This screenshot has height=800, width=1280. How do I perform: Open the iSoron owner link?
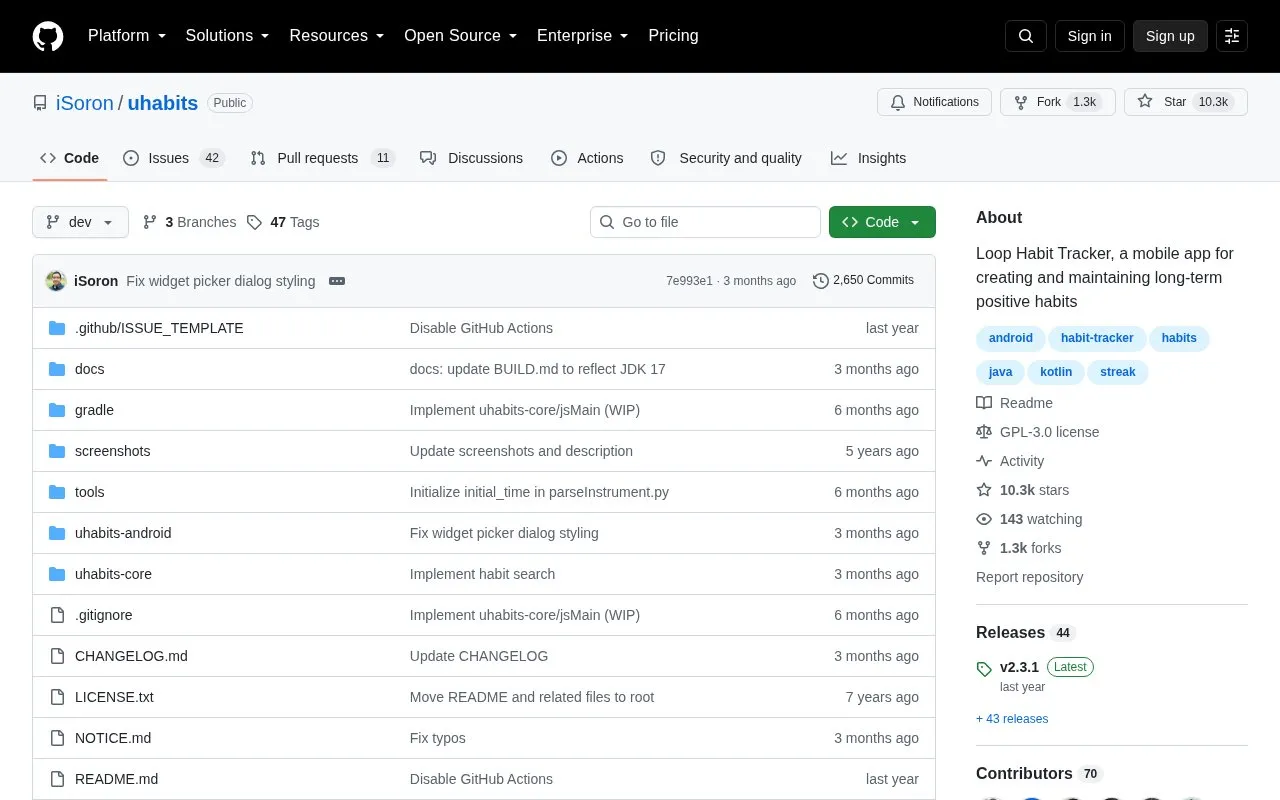85,103
